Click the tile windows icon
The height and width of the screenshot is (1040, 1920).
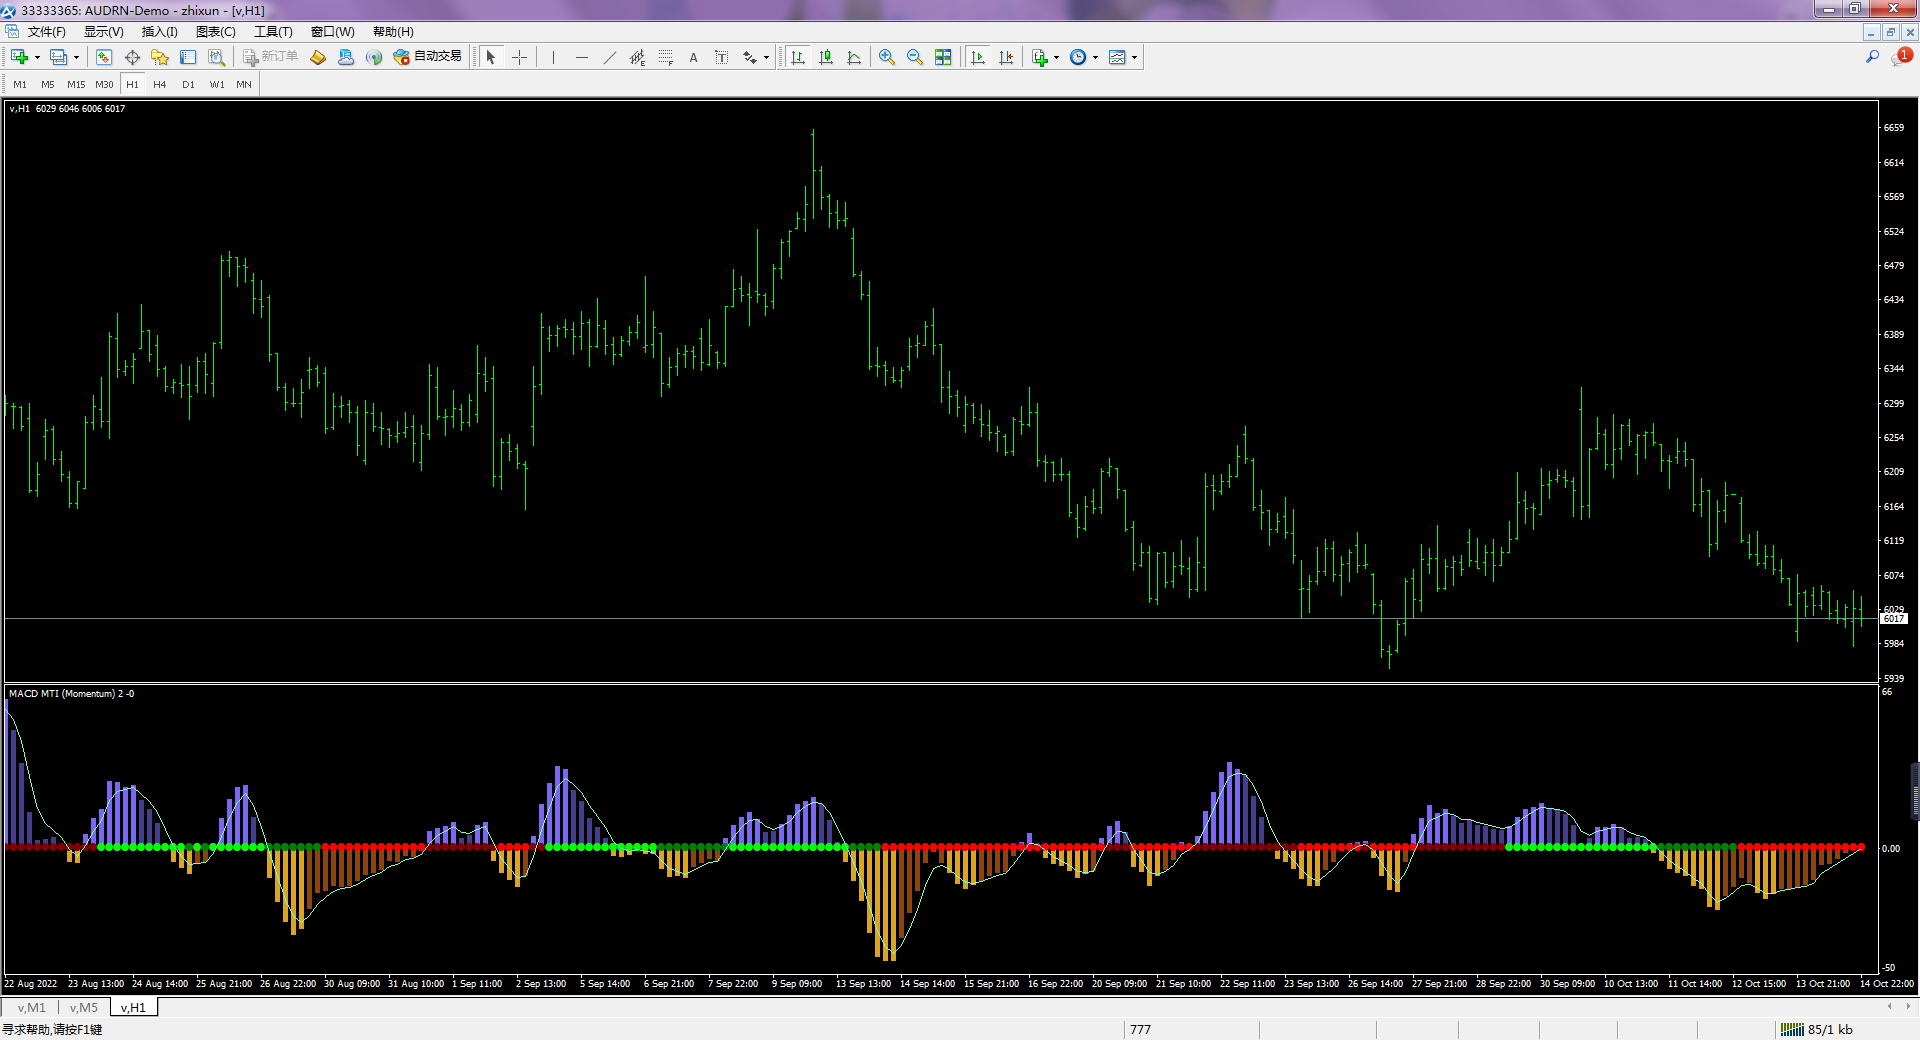tap(943, 57)
